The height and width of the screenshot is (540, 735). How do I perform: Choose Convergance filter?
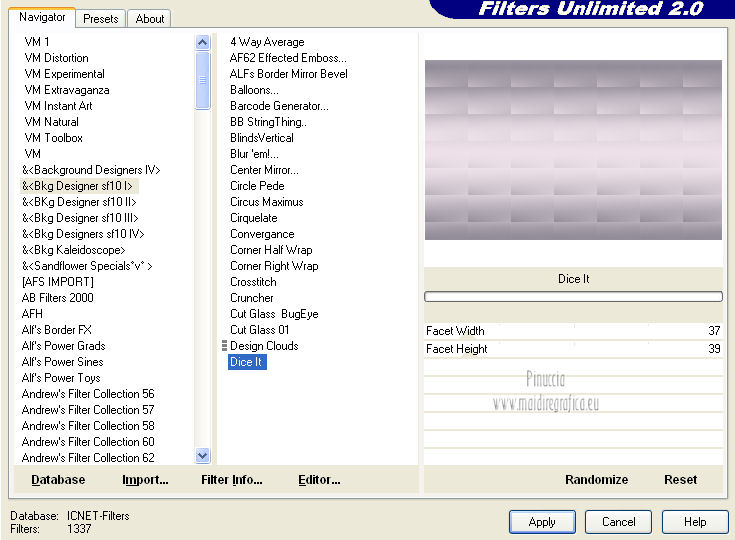[262, 233]
